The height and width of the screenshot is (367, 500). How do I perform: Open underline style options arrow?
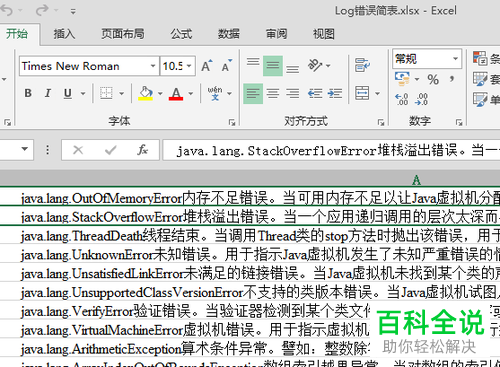point(83,94)
